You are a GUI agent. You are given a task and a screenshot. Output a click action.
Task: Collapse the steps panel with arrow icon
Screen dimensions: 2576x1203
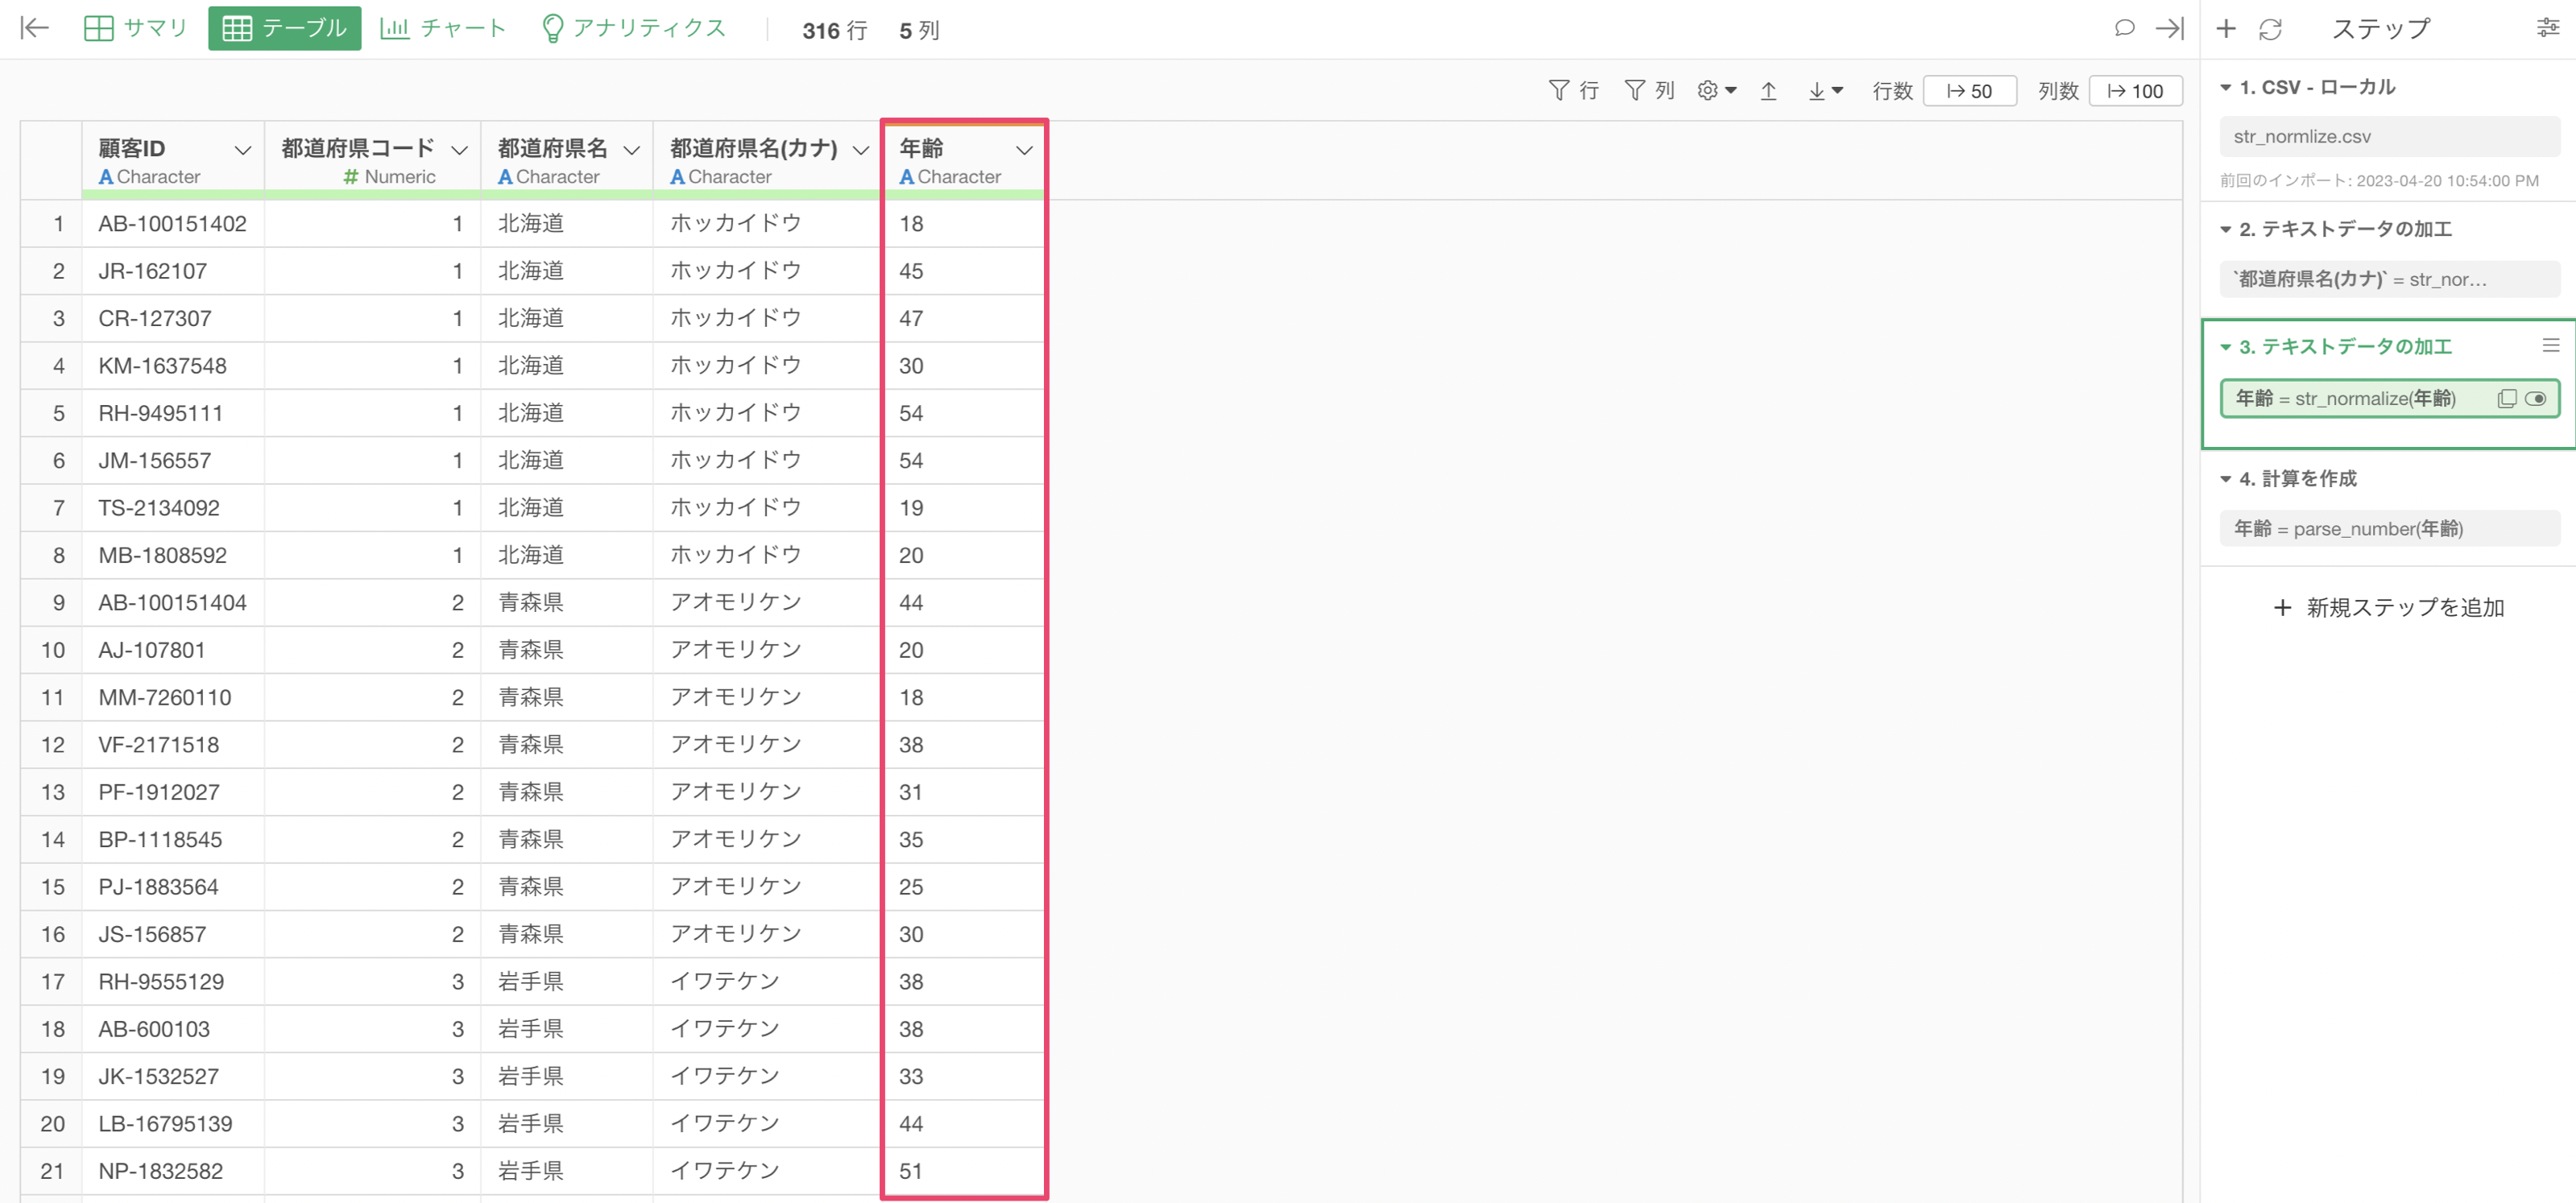(2169, 29)
